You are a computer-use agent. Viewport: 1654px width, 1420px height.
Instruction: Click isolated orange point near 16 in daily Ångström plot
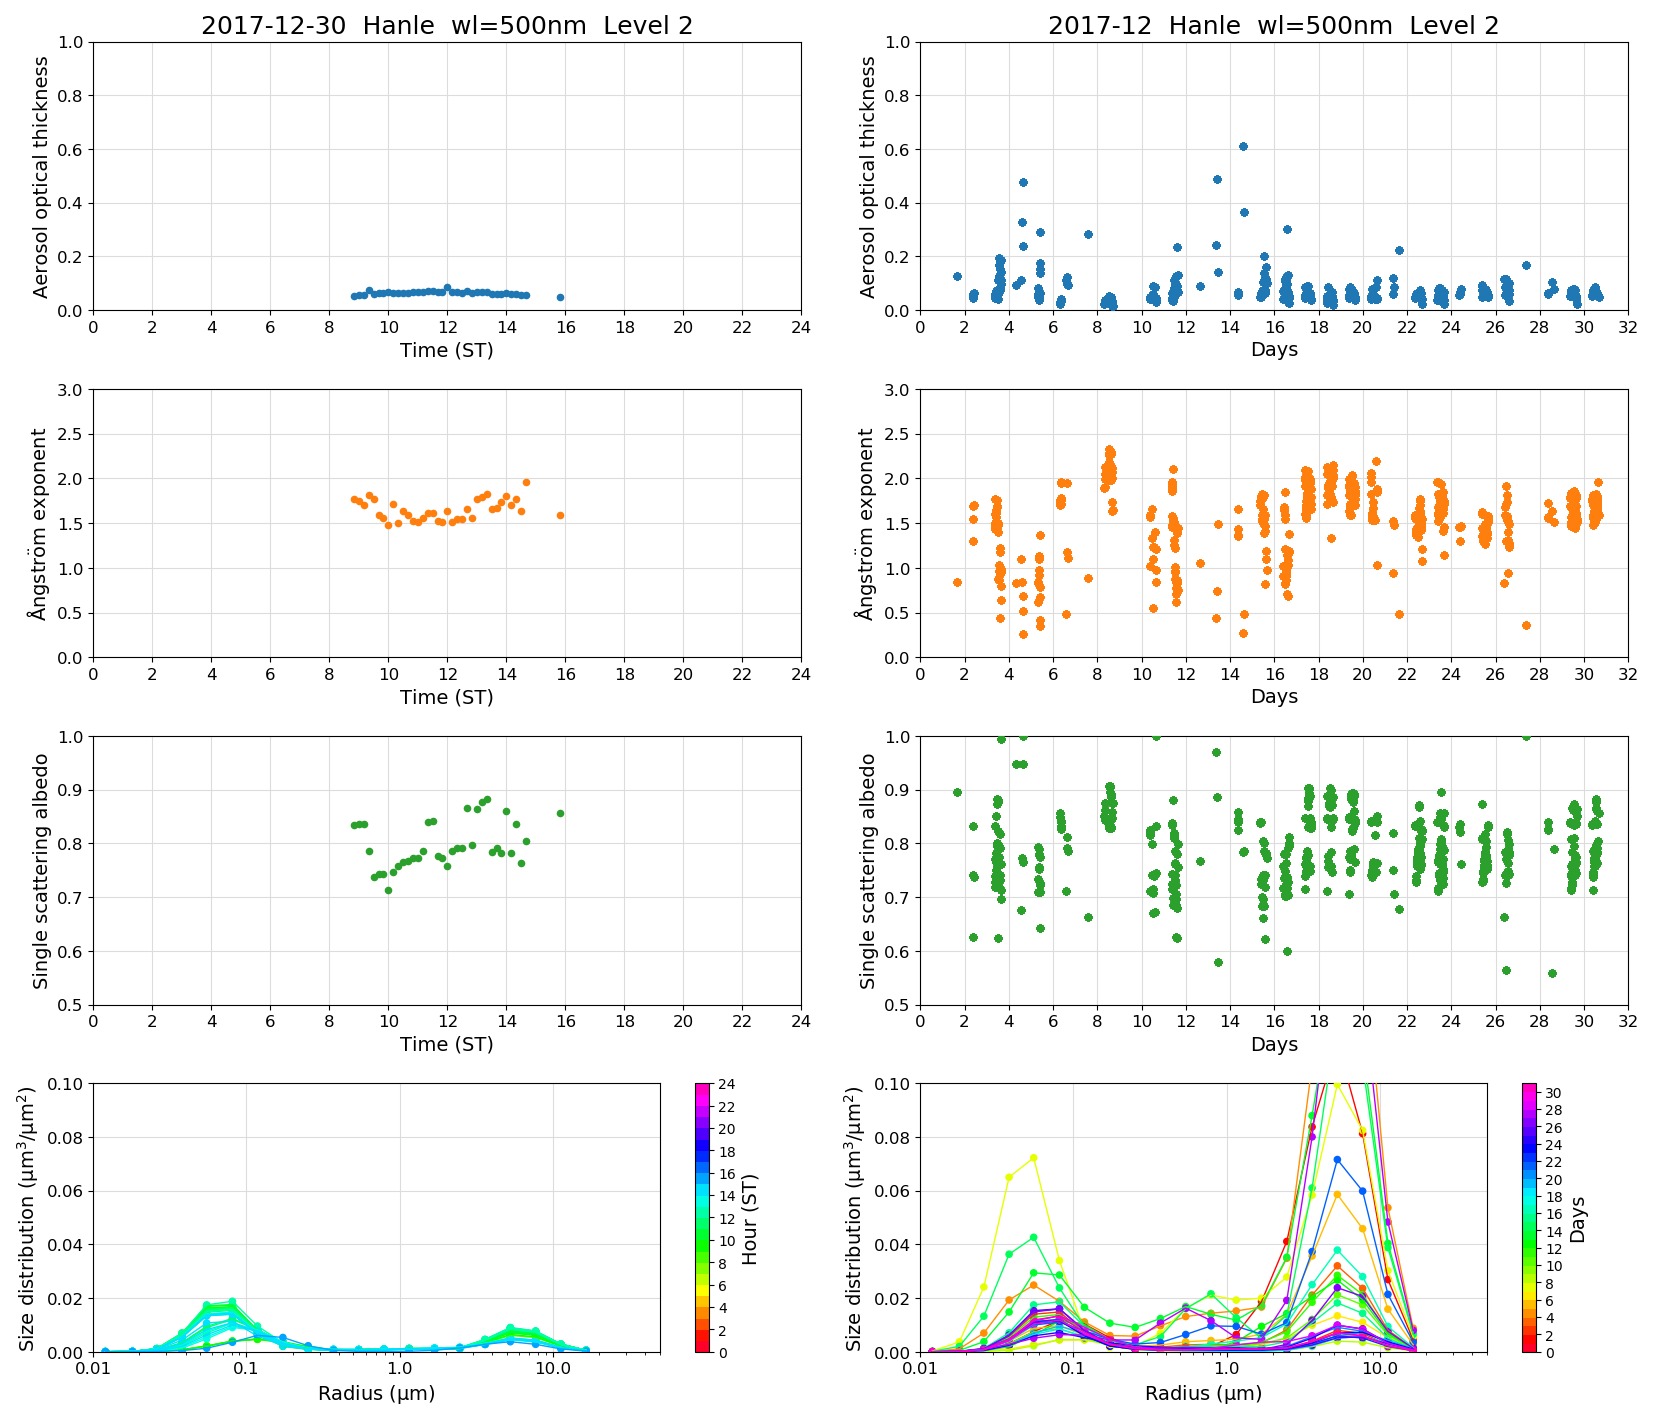(560, 516)
